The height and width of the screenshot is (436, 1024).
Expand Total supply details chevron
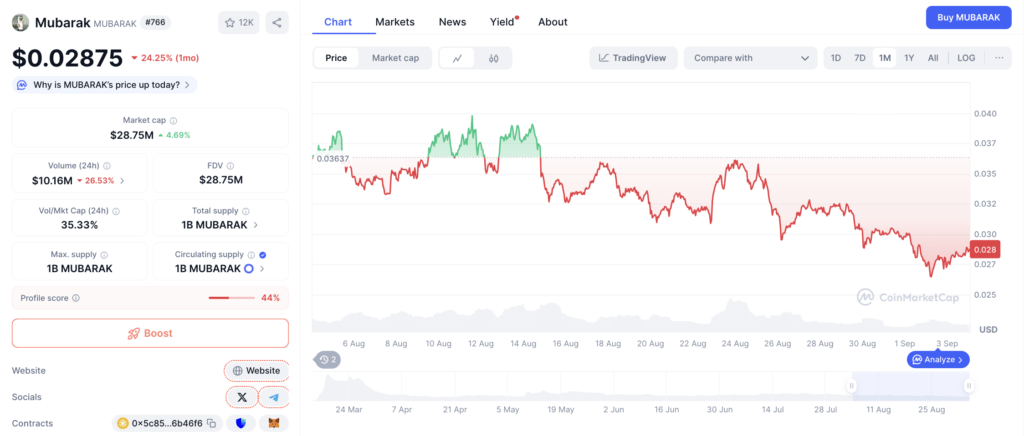point(255,225)
